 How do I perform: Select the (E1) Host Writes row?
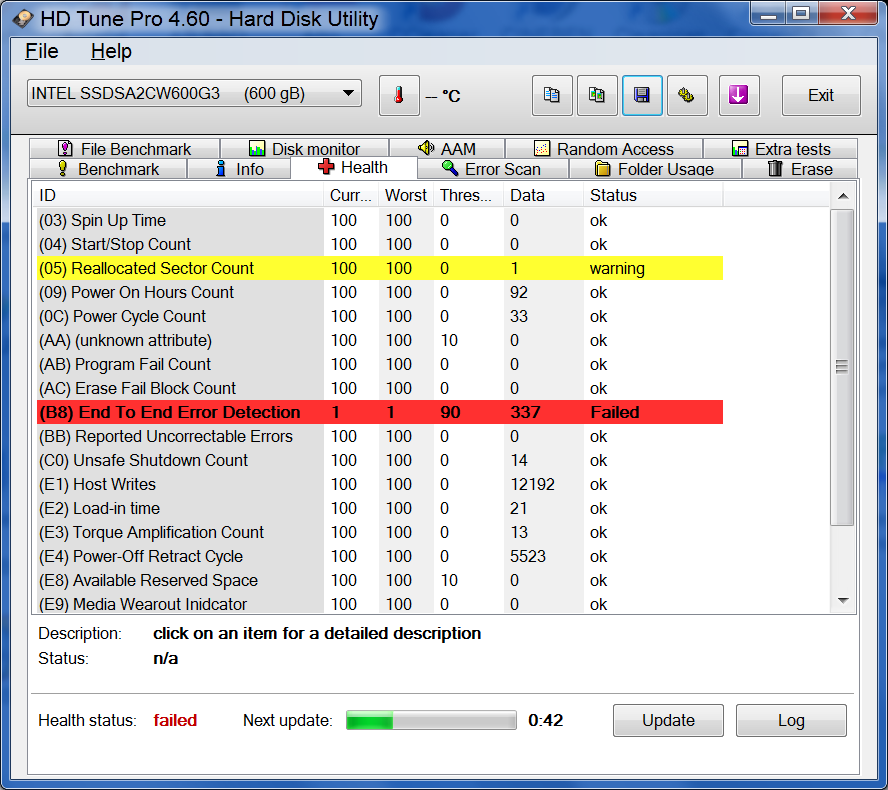click(x=380, y=484)
